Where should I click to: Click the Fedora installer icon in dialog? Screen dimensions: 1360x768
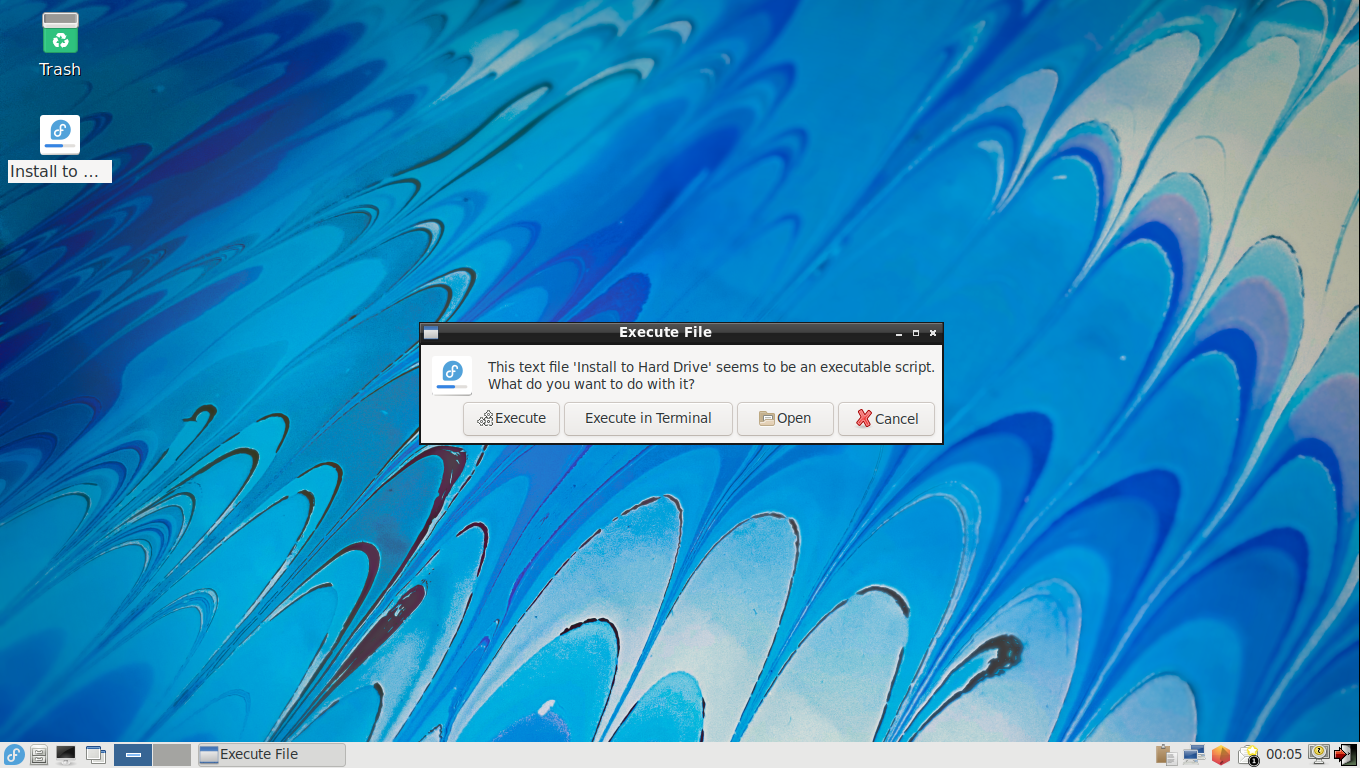point(452,376)
